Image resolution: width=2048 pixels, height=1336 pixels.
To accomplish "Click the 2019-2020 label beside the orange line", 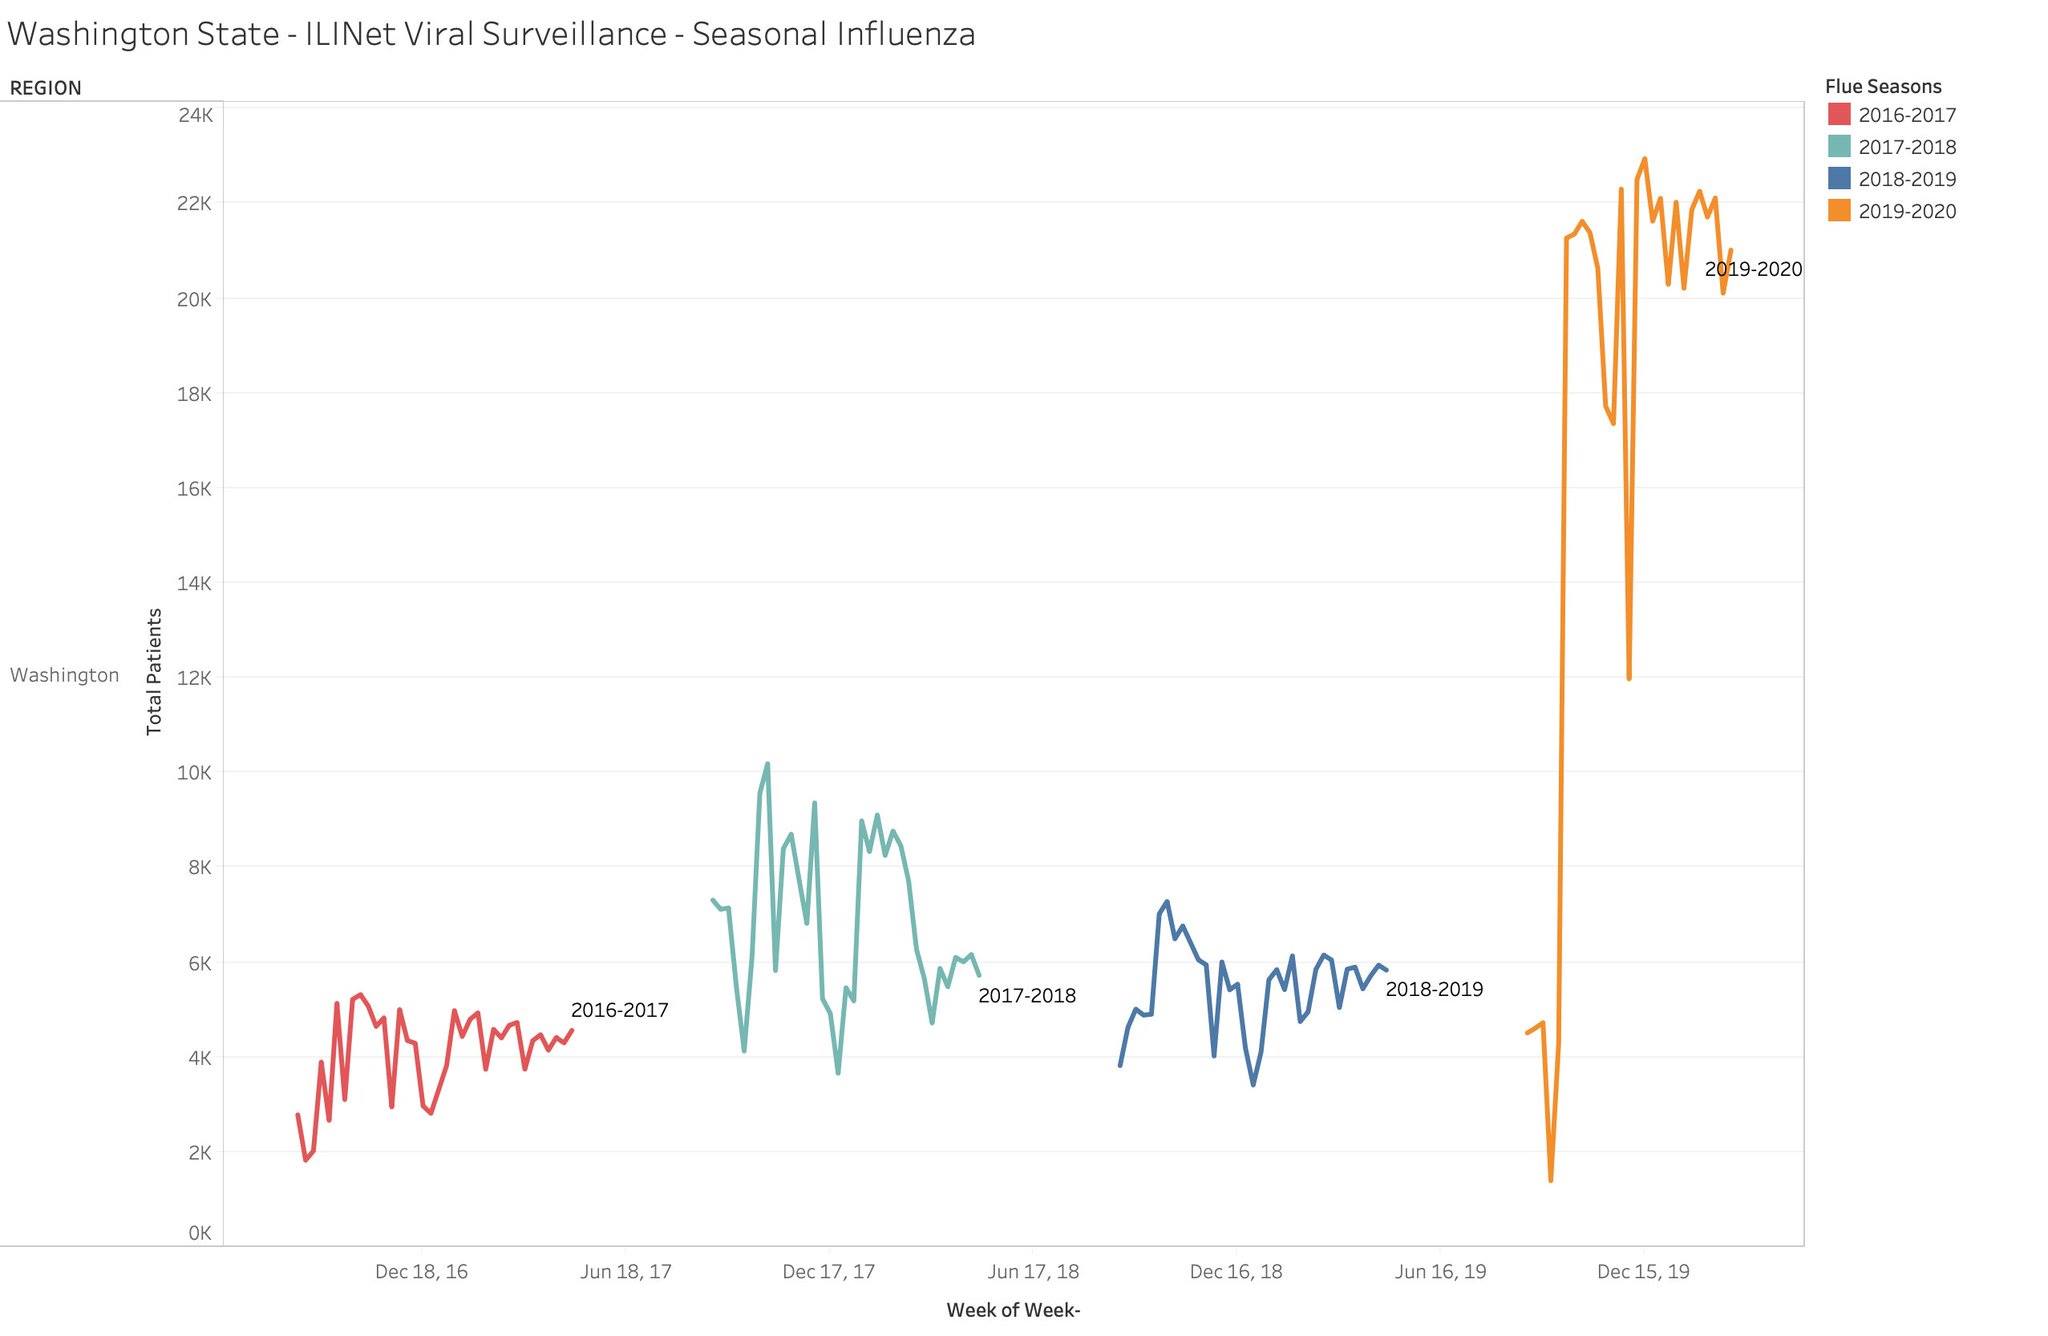I will click(x=1753, y=269).
